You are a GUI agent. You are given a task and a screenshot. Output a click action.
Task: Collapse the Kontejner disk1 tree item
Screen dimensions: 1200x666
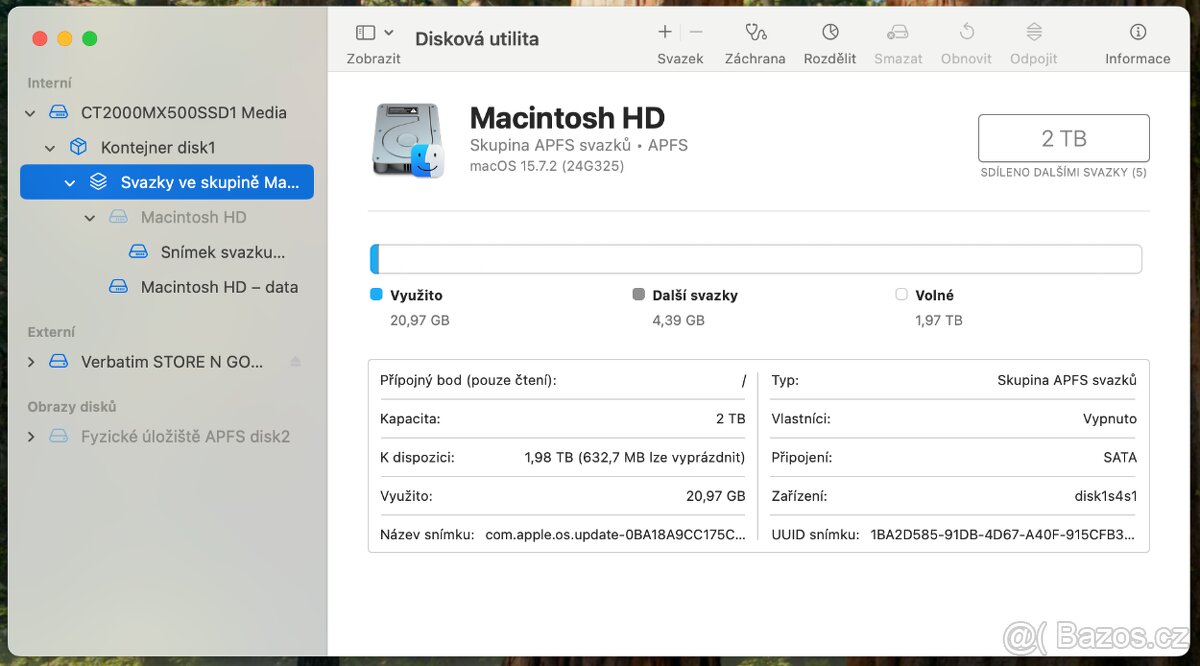pyautogui.click(x=48, y=147)
